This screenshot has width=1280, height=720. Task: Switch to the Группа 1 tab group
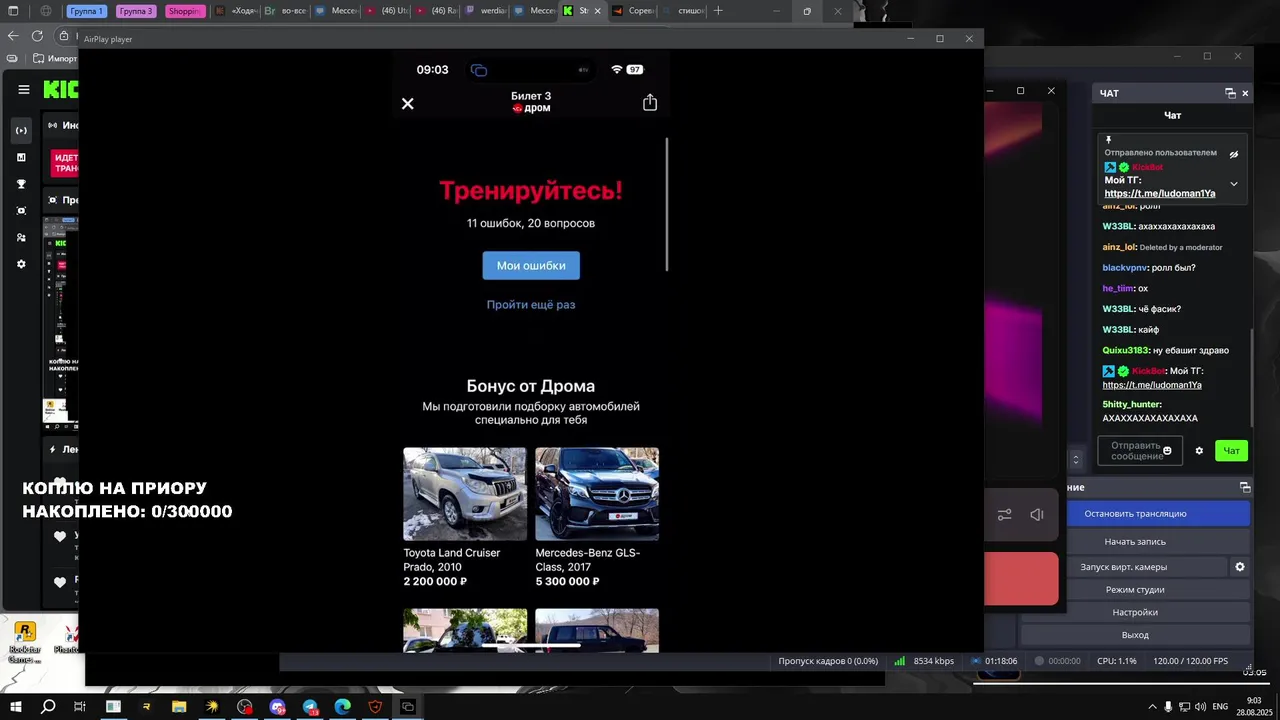point(87,11)
